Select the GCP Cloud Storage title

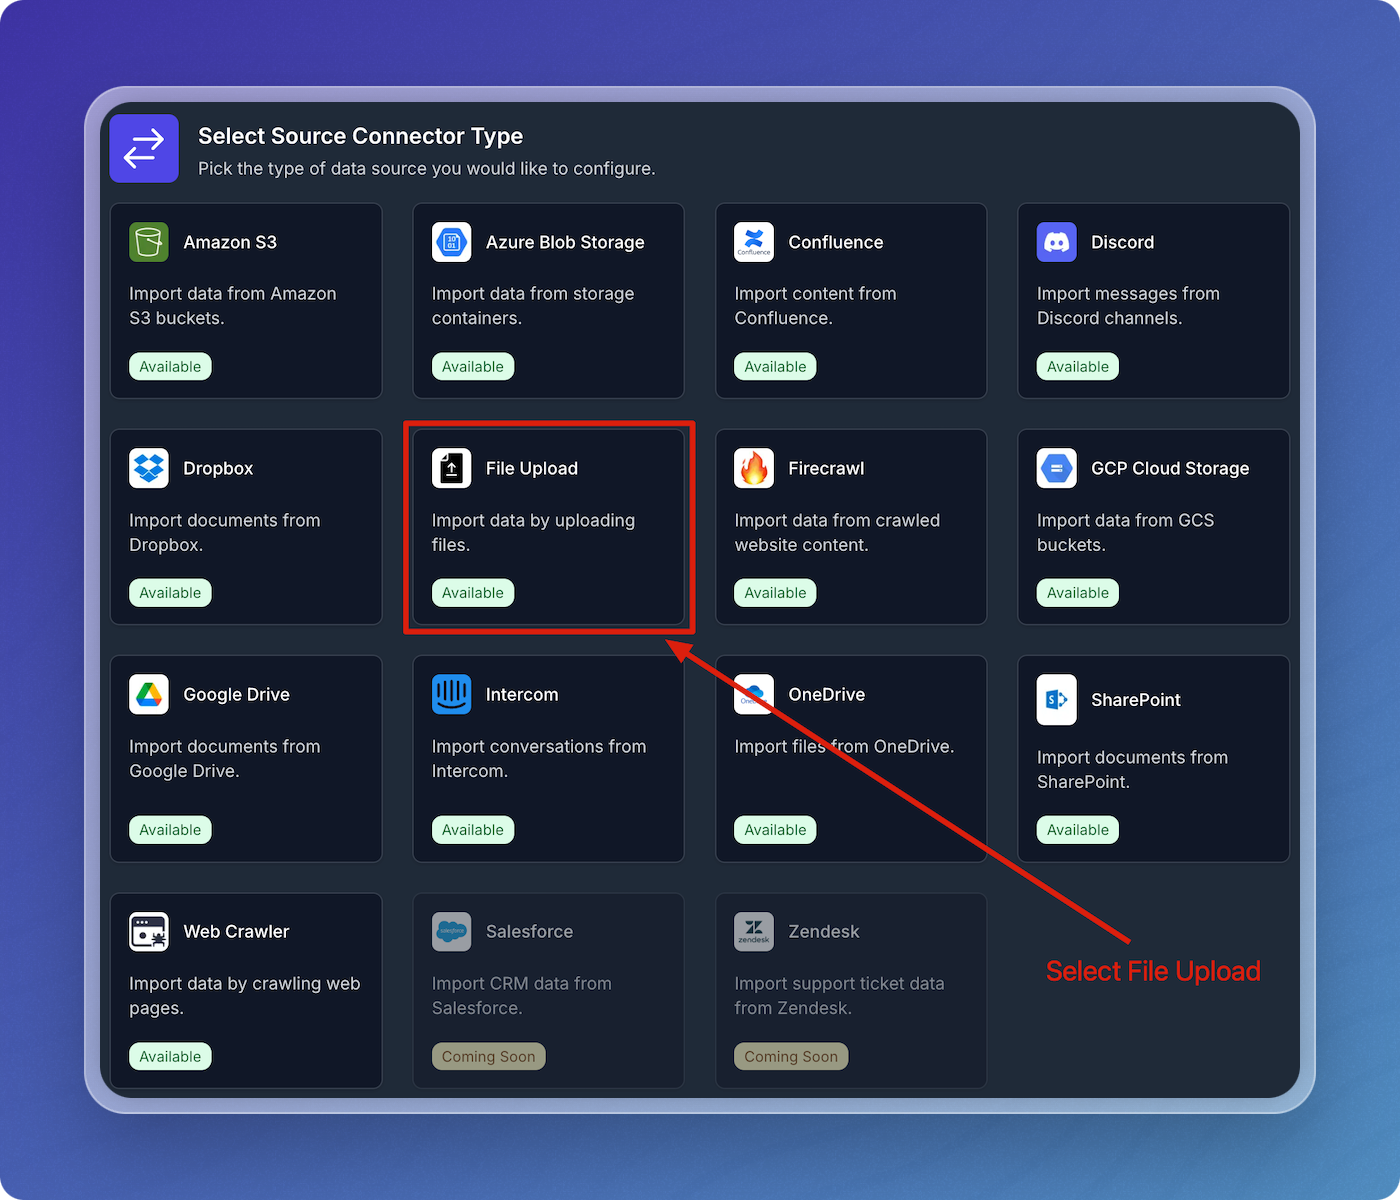click(1170, 468)
